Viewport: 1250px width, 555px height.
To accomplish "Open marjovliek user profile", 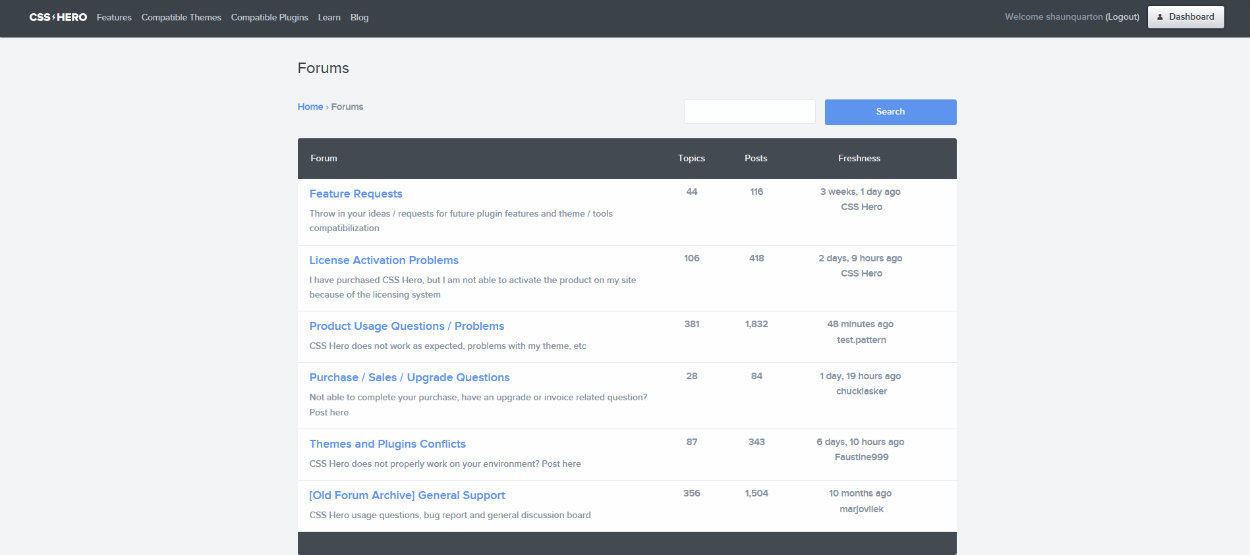I will (861, 509).
